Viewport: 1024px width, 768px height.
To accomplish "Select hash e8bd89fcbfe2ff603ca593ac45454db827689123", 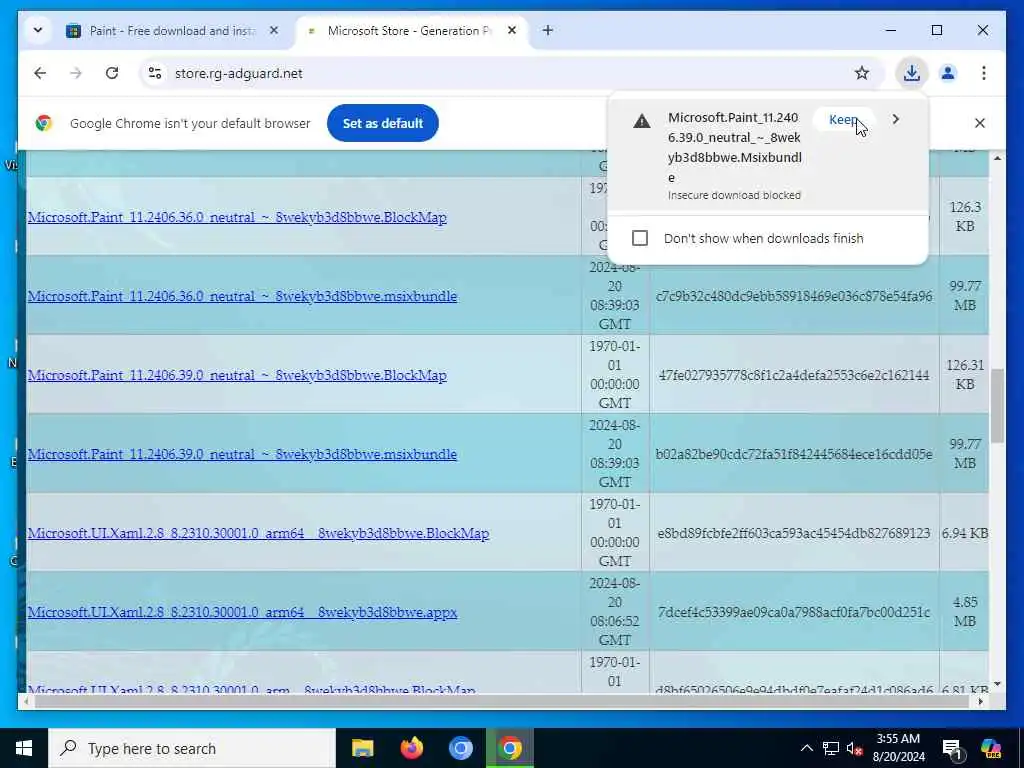I will point(794,534).
